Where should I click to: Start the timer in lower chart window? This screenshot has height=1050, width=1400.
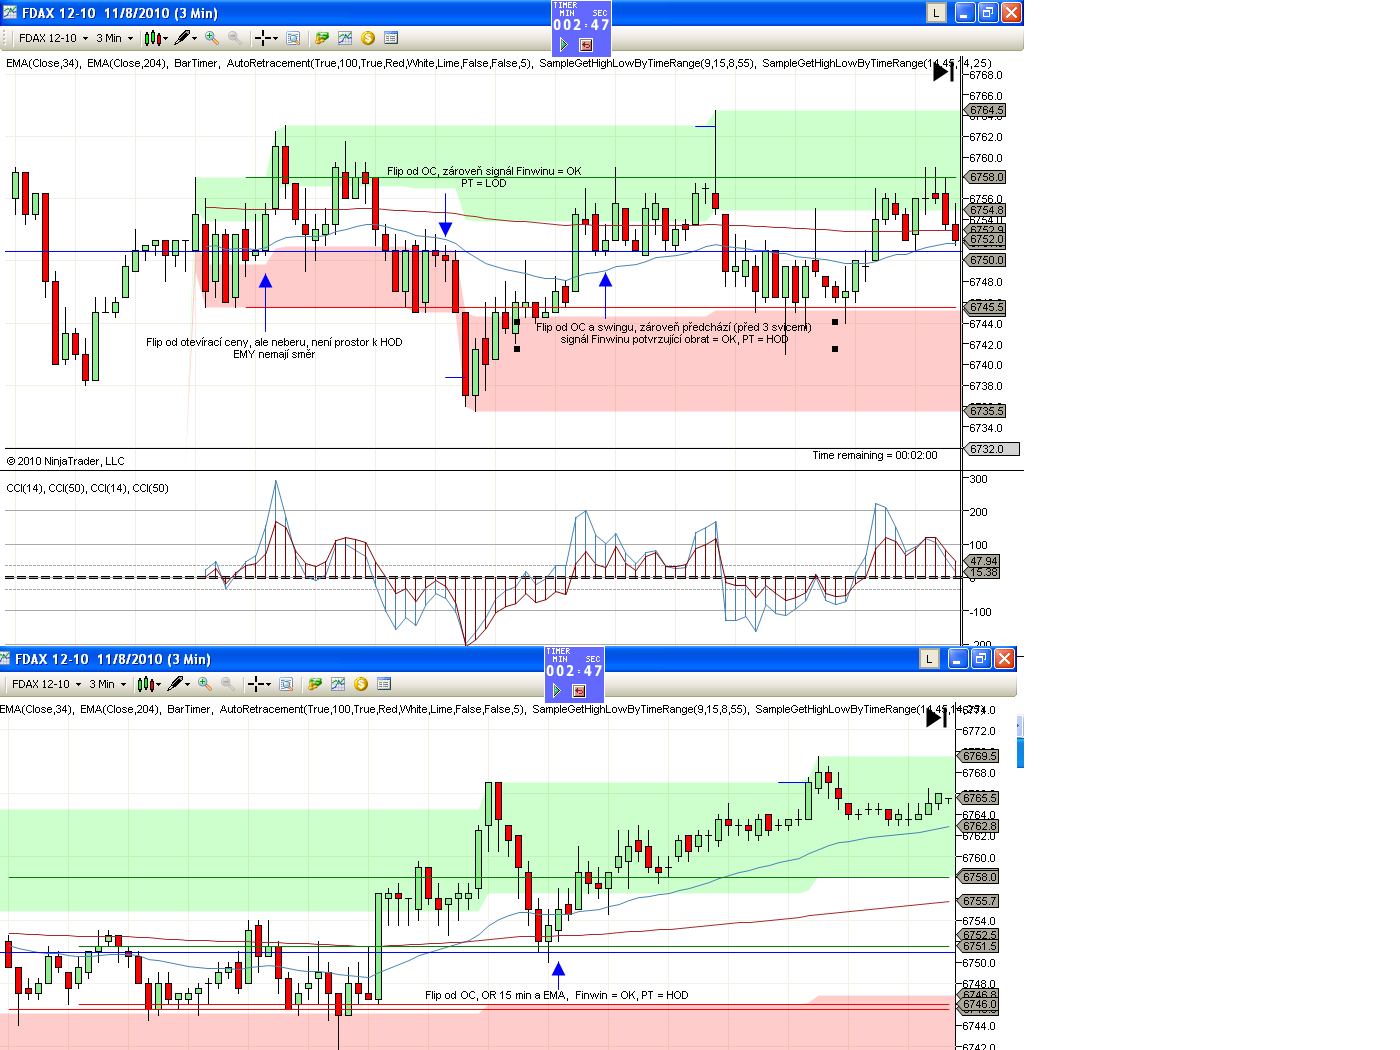pyautogui.click(x=557, y=690)
